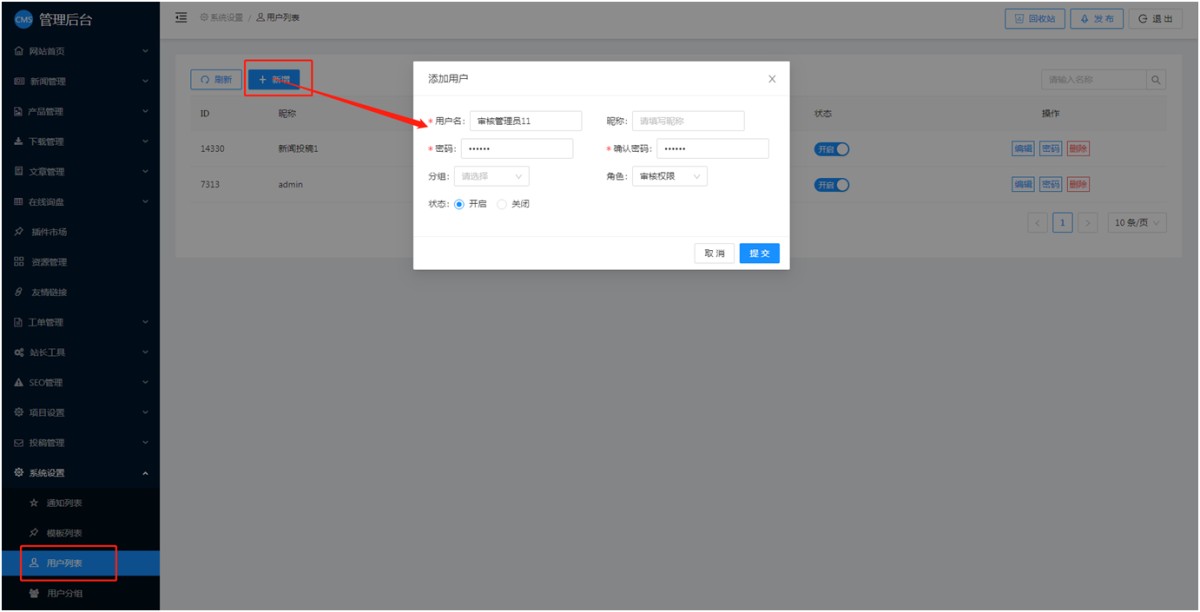Click 删除 for user 14330
Viewport: 1200px width, 612px height.
pyautogui.click(x=1078, y=149)
